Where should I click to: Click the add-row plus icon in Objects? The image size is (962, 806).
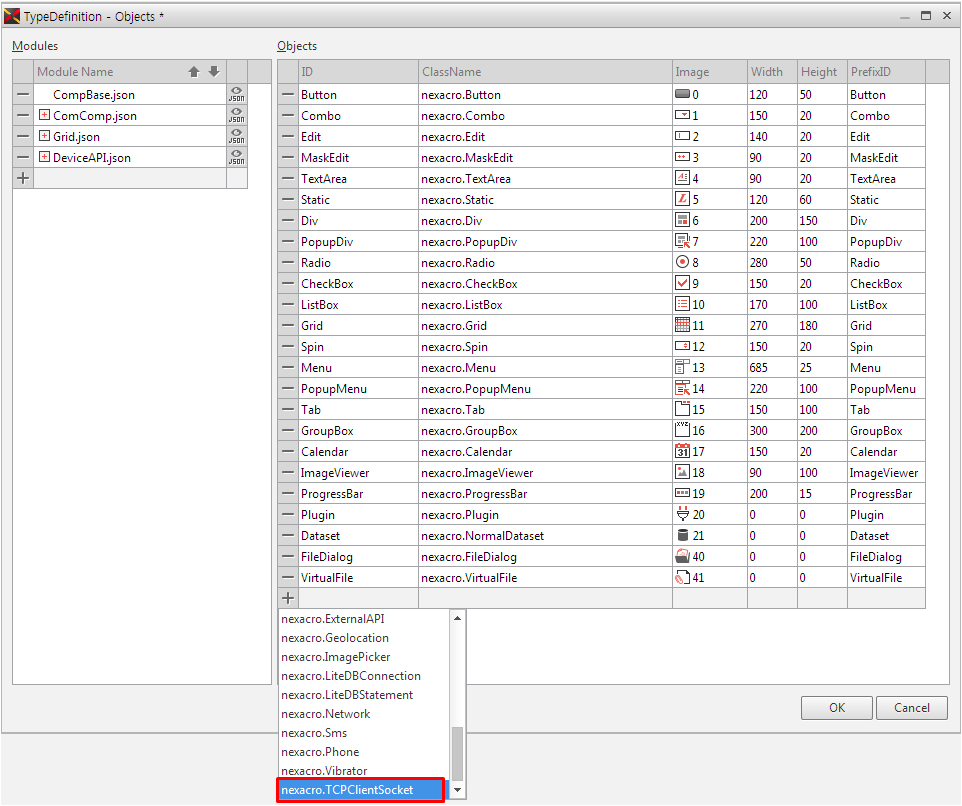click(x=288, y=598)
